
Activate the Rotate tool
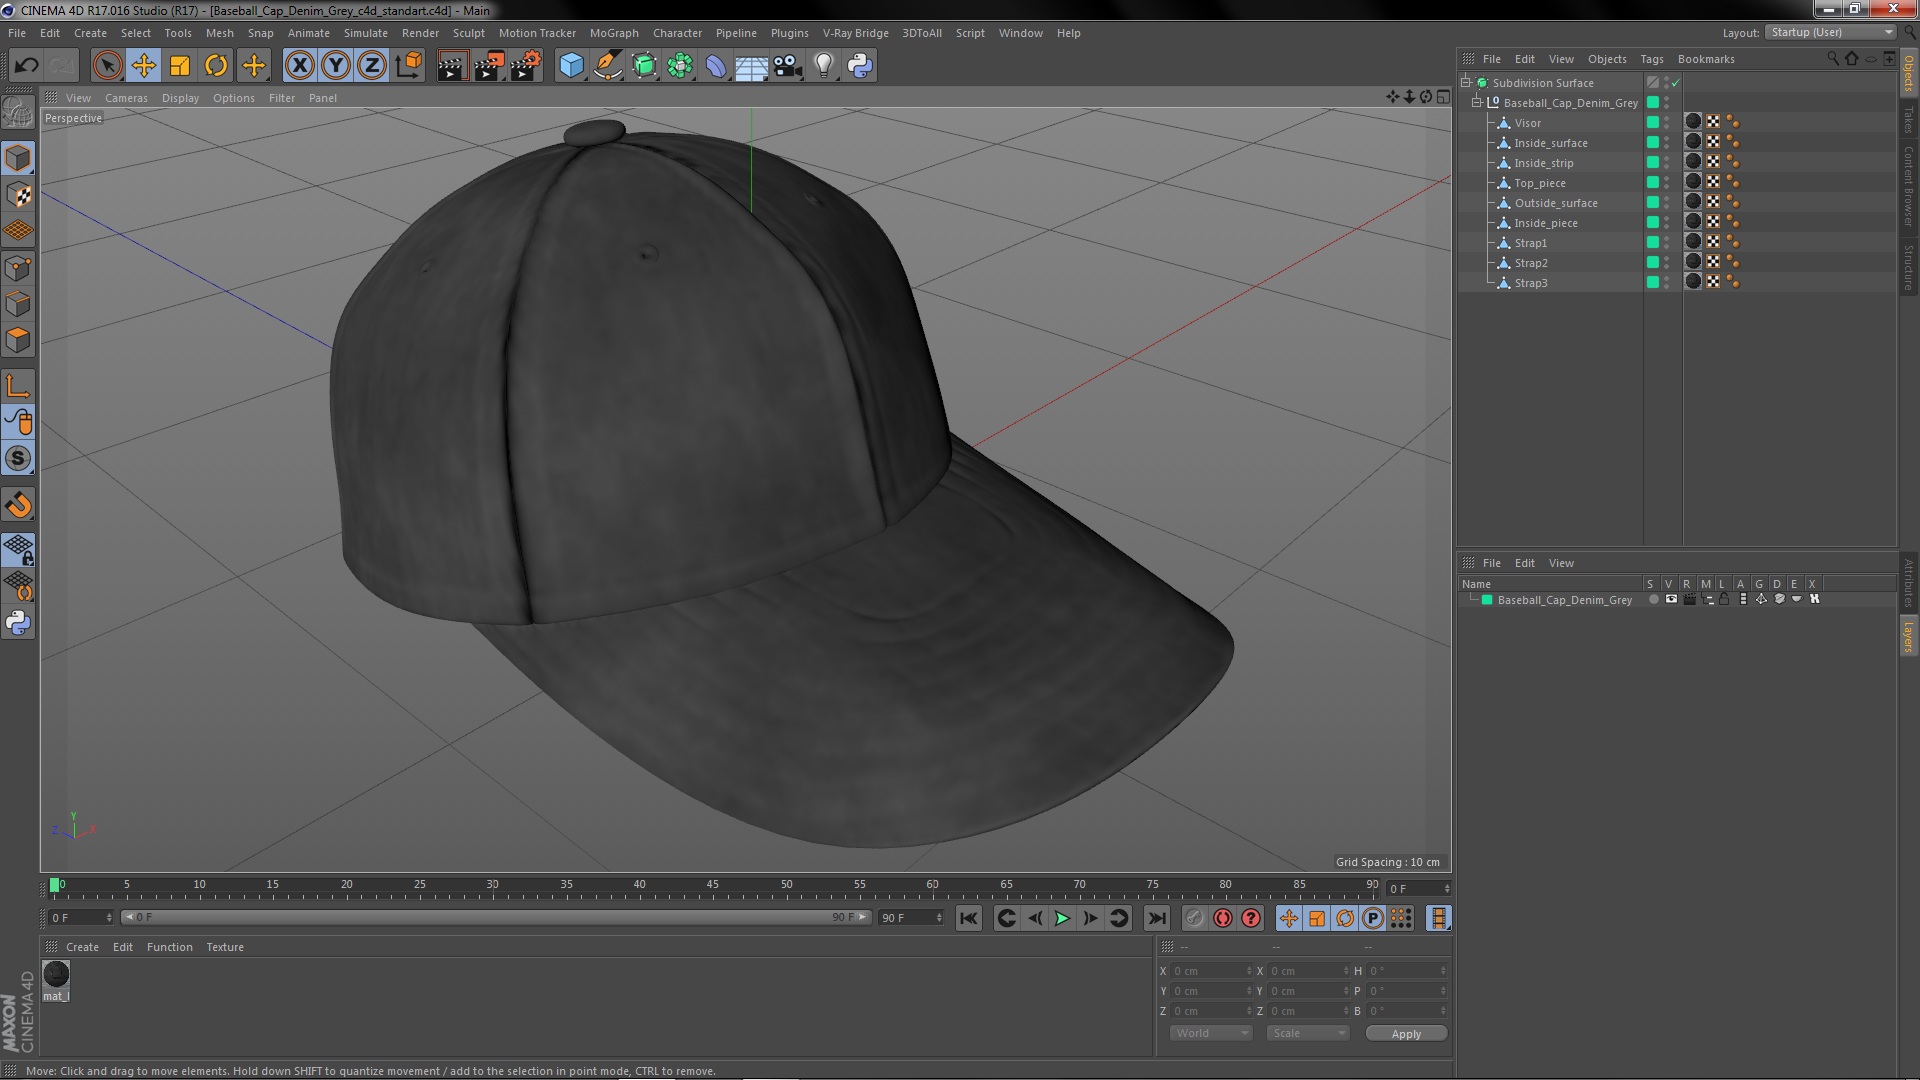216,66
